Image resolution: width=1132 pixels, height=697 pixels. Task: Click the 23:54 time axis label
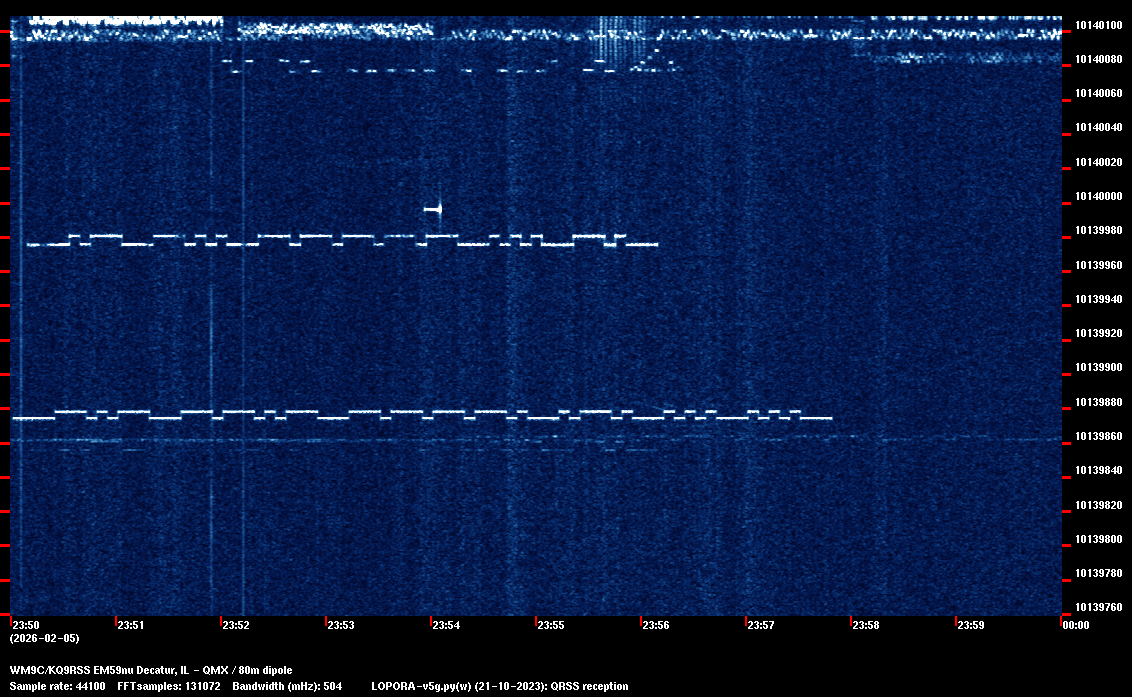(x=446, y=626)
